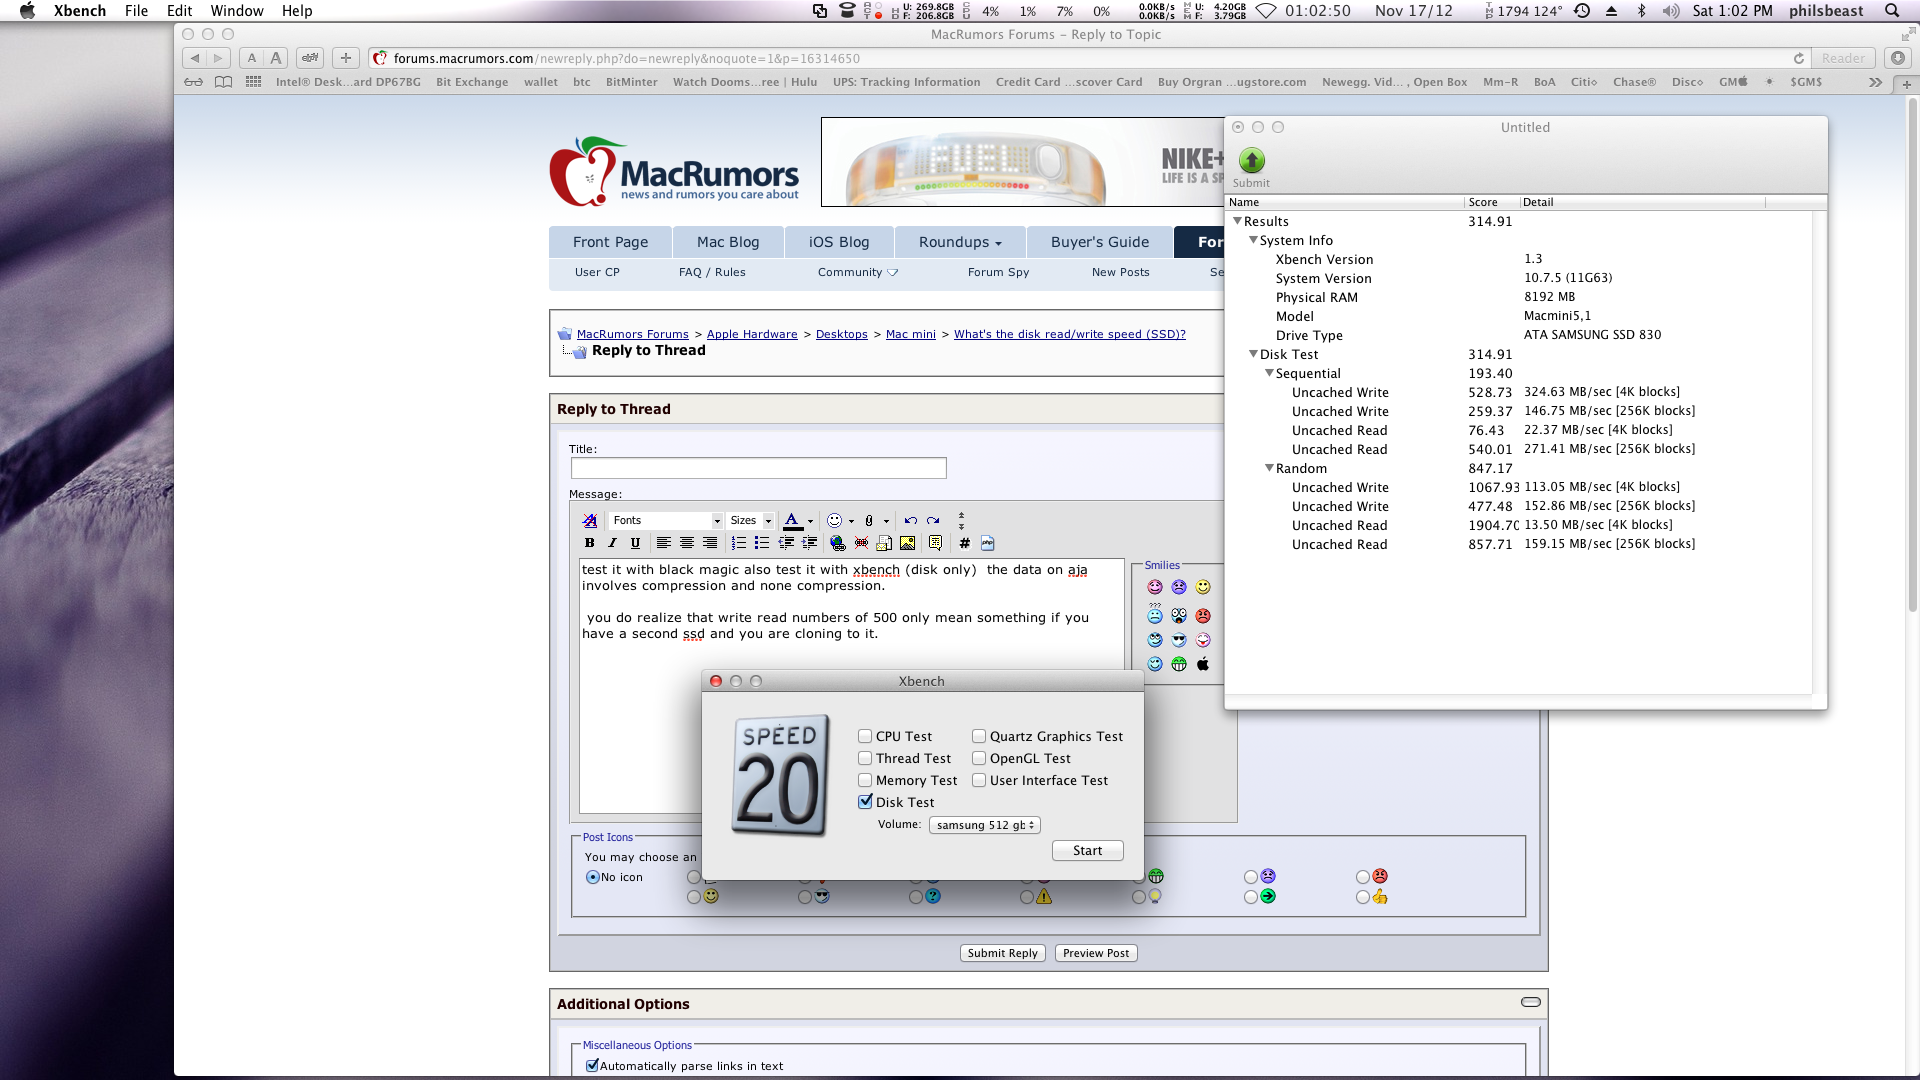
Task: Click the green Submit arrow in Xbench results
Action: pos(1251,160)
